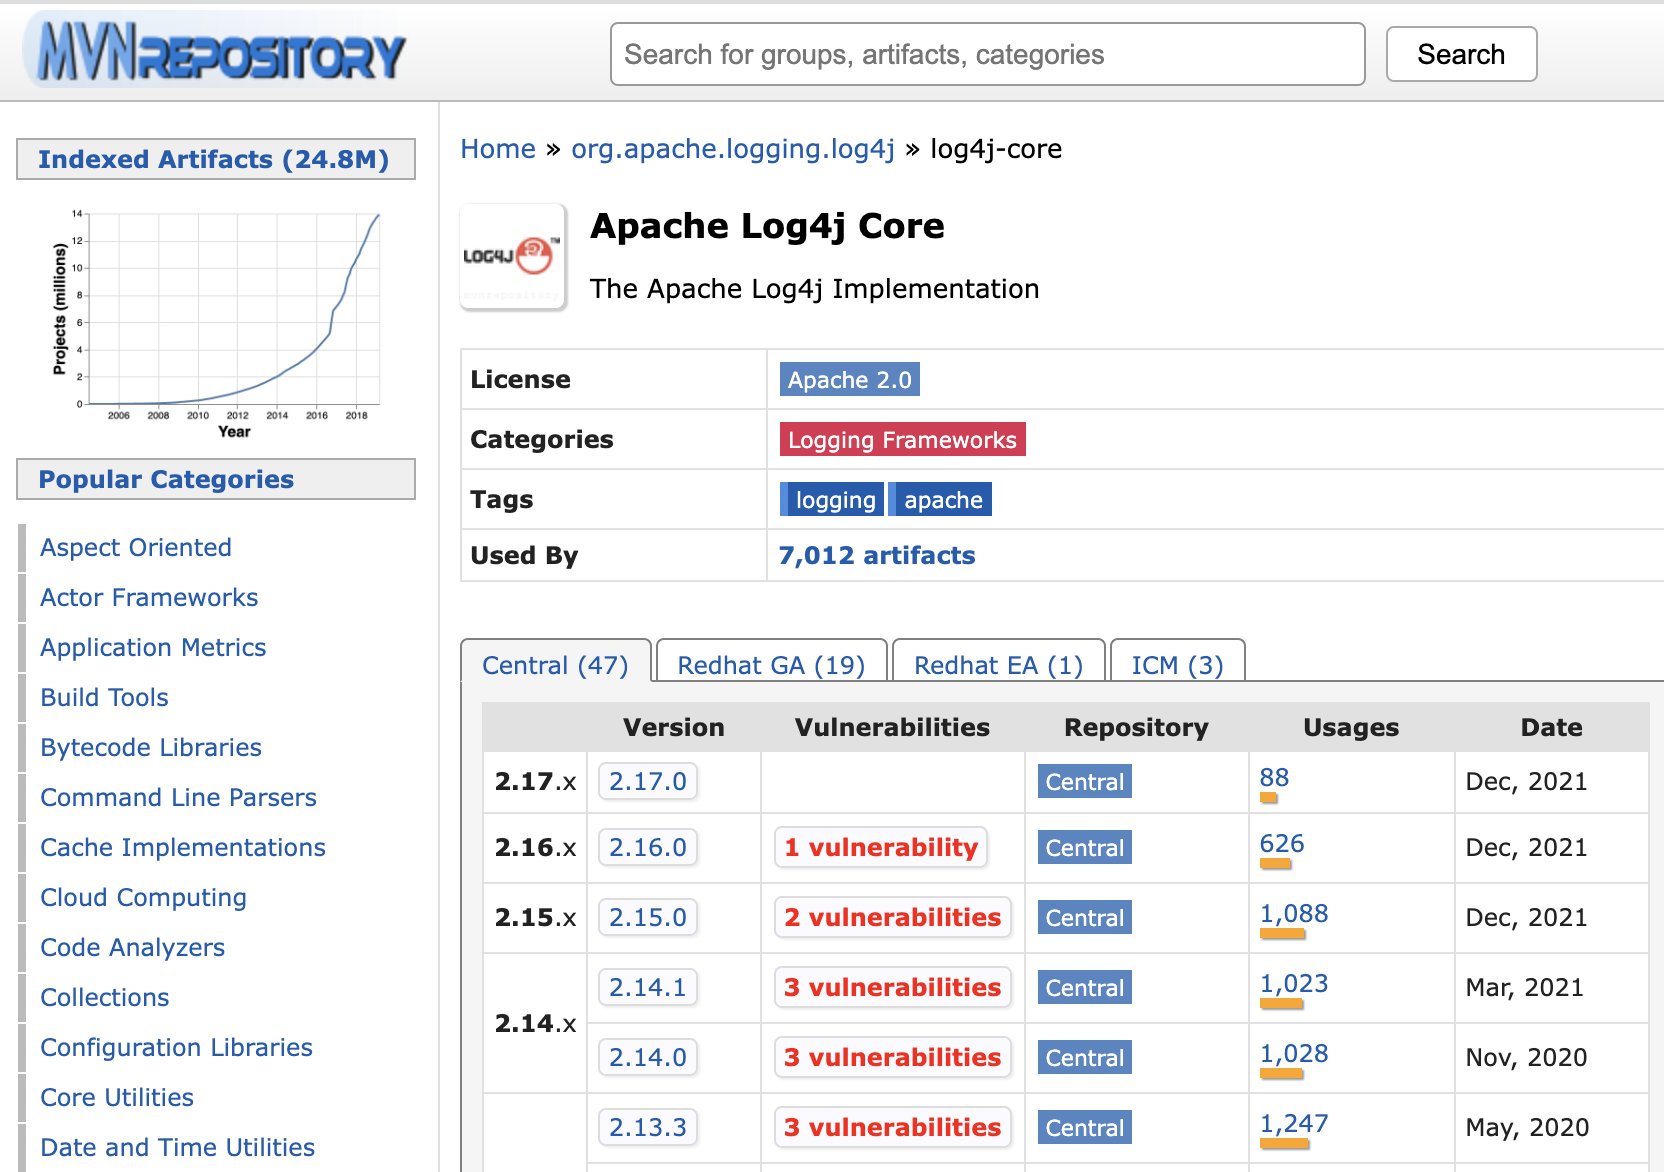Open the Actor Frameworks category
Viewport: 1664px width, 1172px height.
click(x=149, y=598)
